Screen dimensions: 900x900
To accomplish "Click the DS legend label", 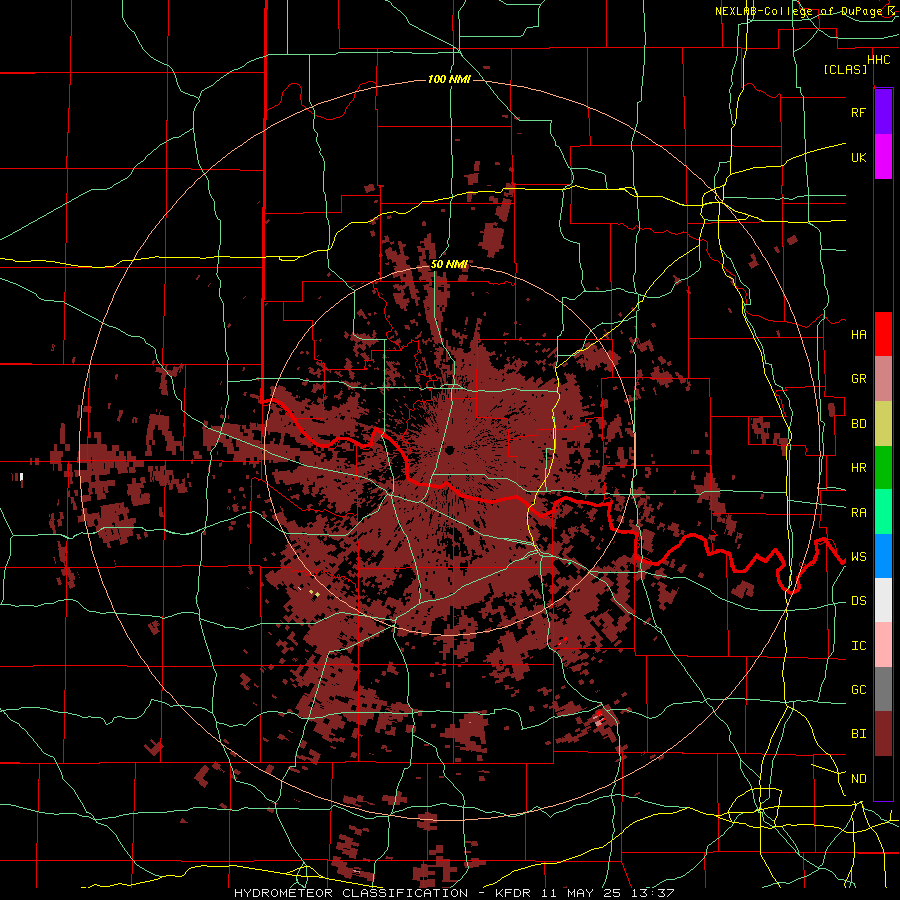I will pyautogui.click(x=858, y=601).
